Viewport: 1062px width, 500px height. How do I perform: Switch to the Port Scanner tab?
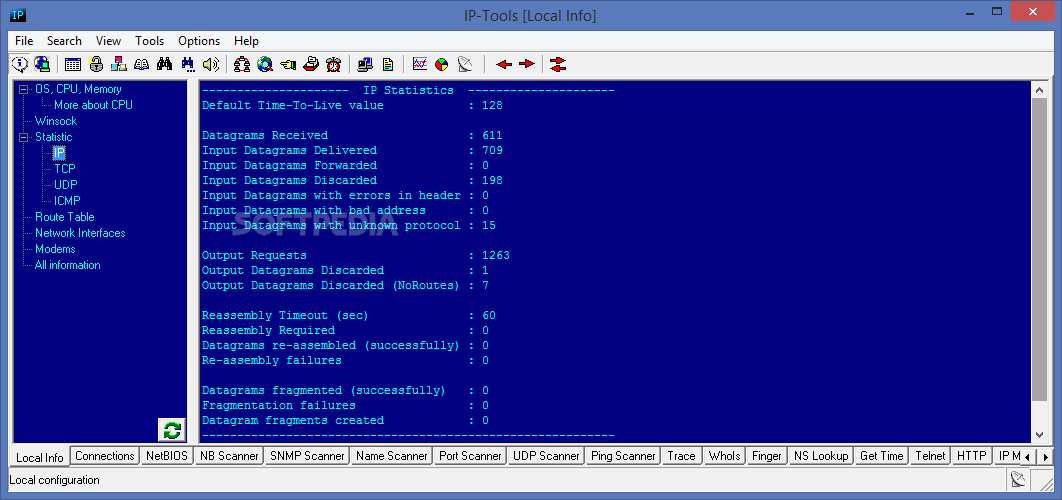click(470, 456)
